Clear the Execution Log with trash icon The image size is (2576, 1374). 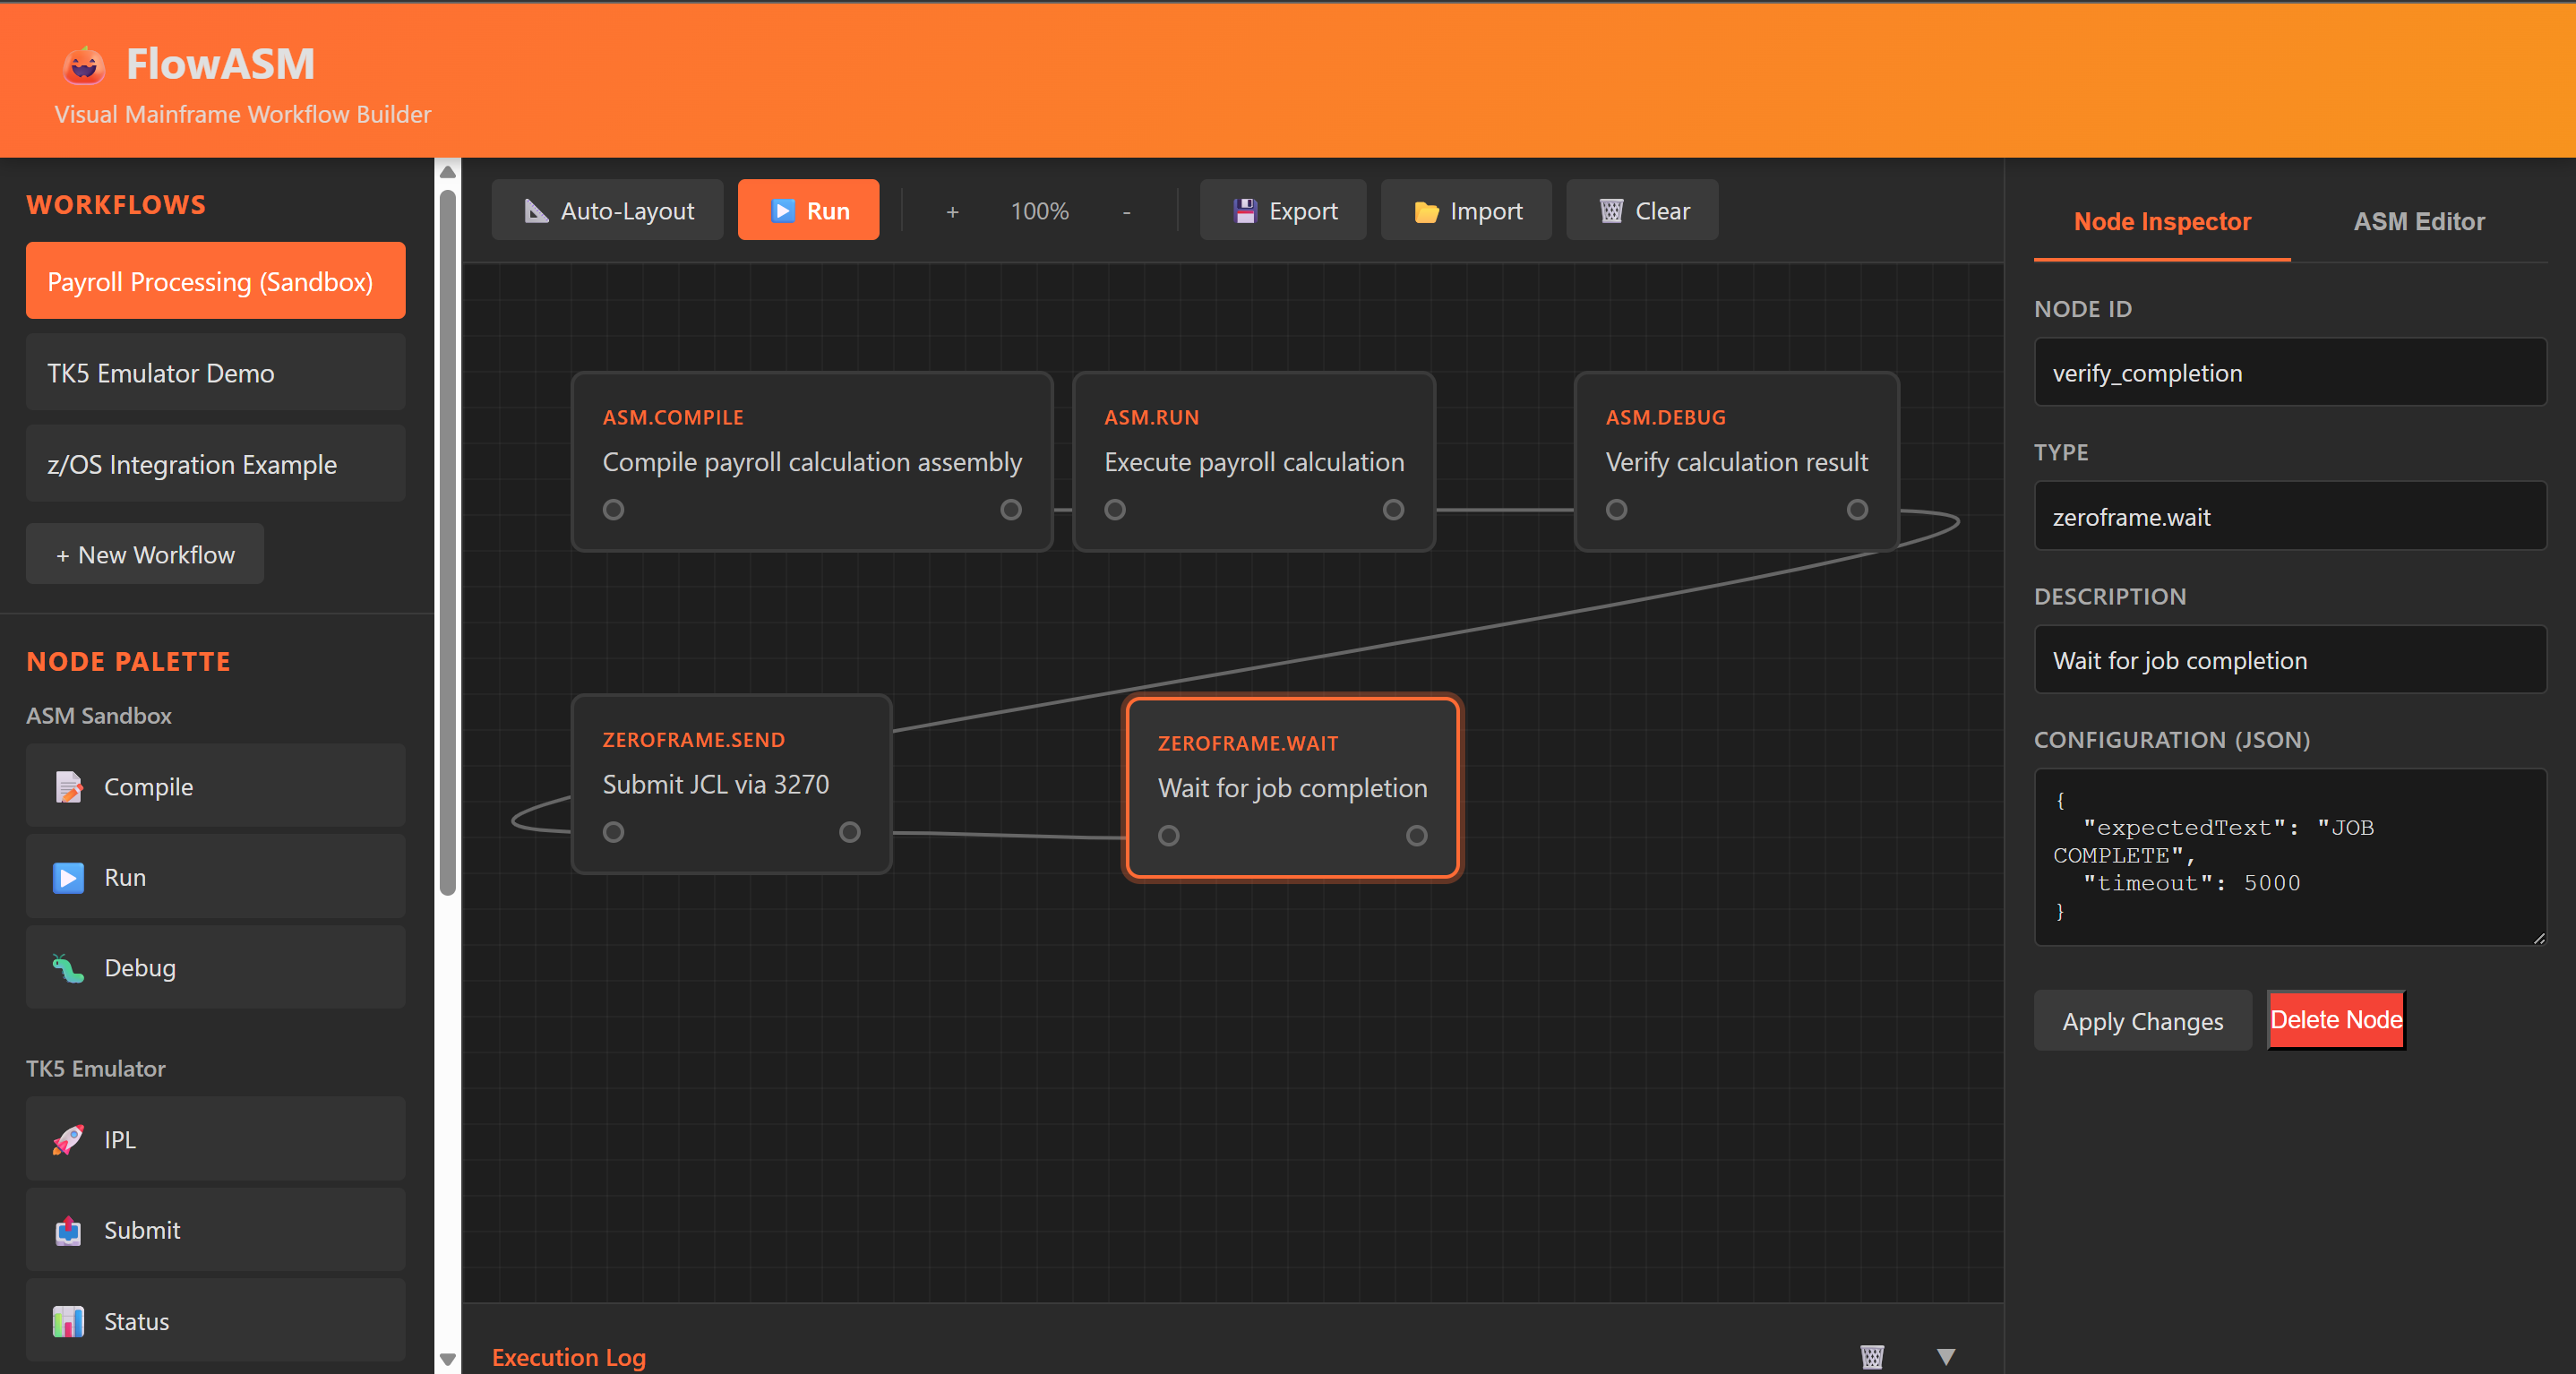tap(1872, 1357)
